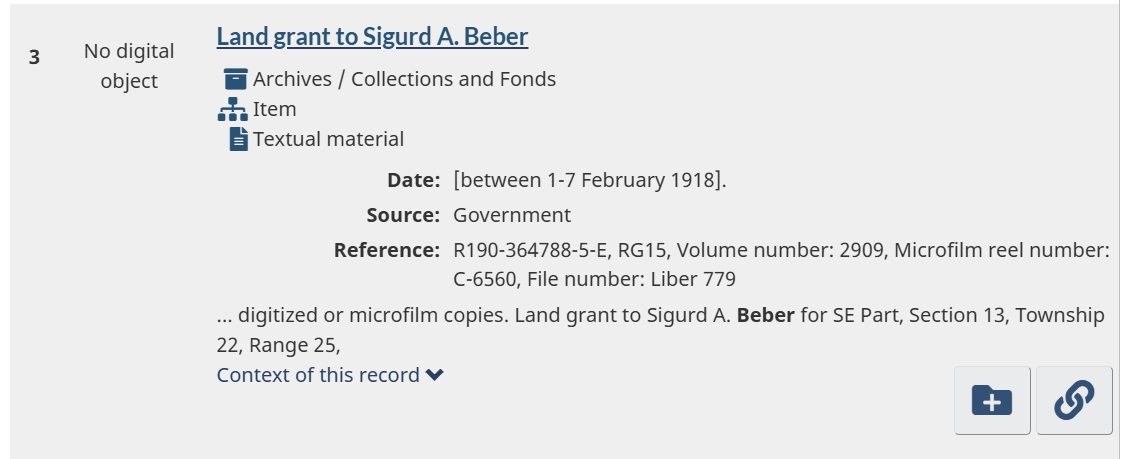
Task: Click the document icon beside Textual material
Action: [238, 139]
